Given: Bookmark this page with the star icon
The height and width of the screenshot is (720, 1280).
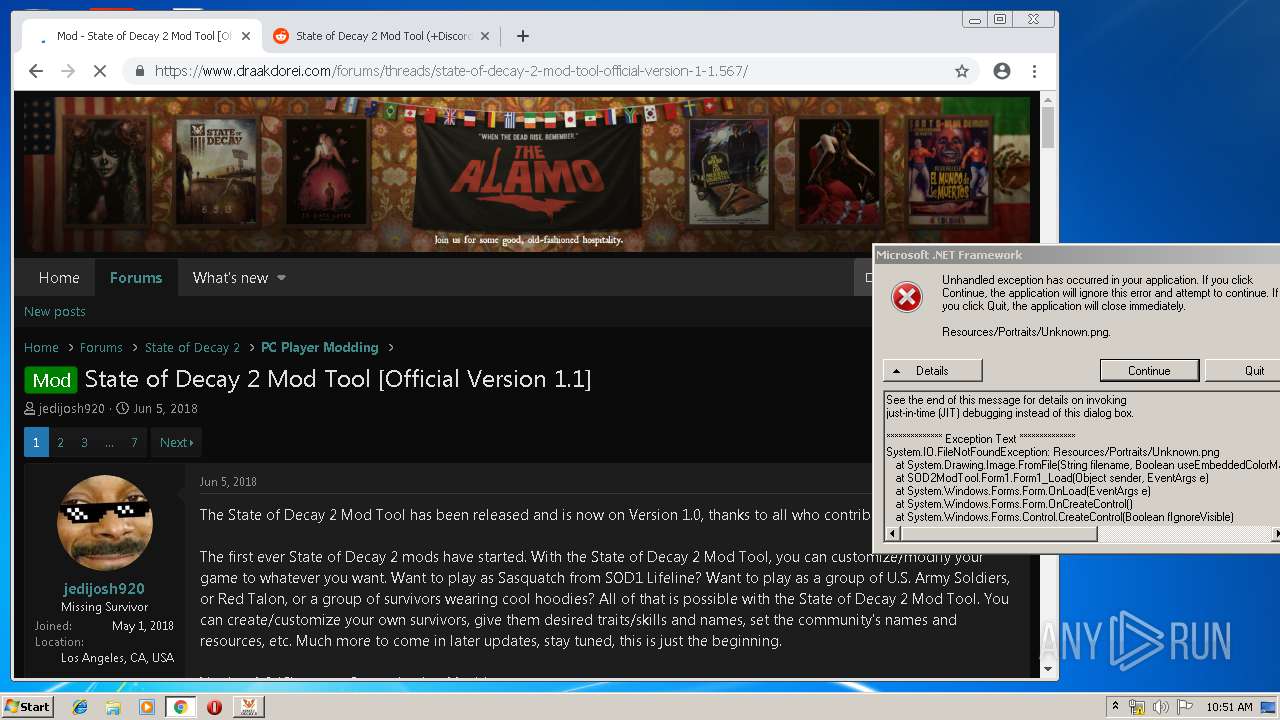Looking at the screenshot, I should tap(962, 71).
